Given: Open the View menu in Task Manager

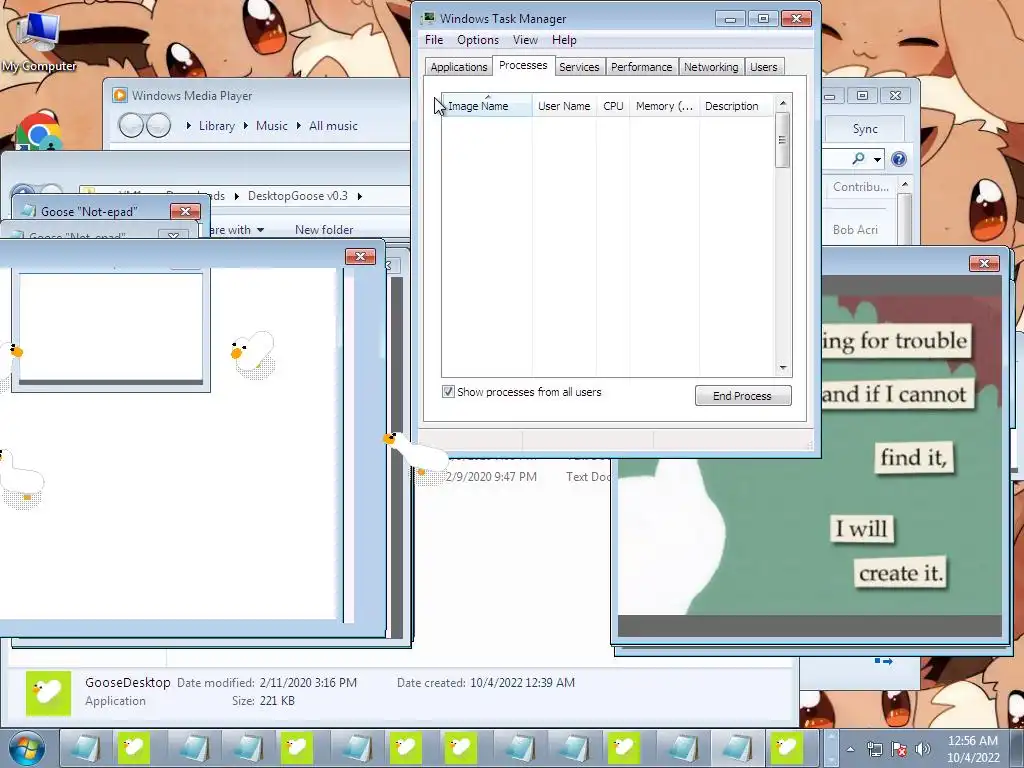Looking at the screenshot, I should [x=525, y=40].
